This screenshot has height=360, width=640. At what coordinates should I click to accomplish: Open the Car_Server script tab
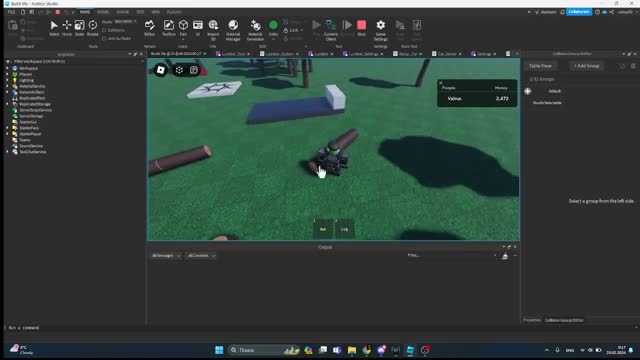[x=446, y=54]
